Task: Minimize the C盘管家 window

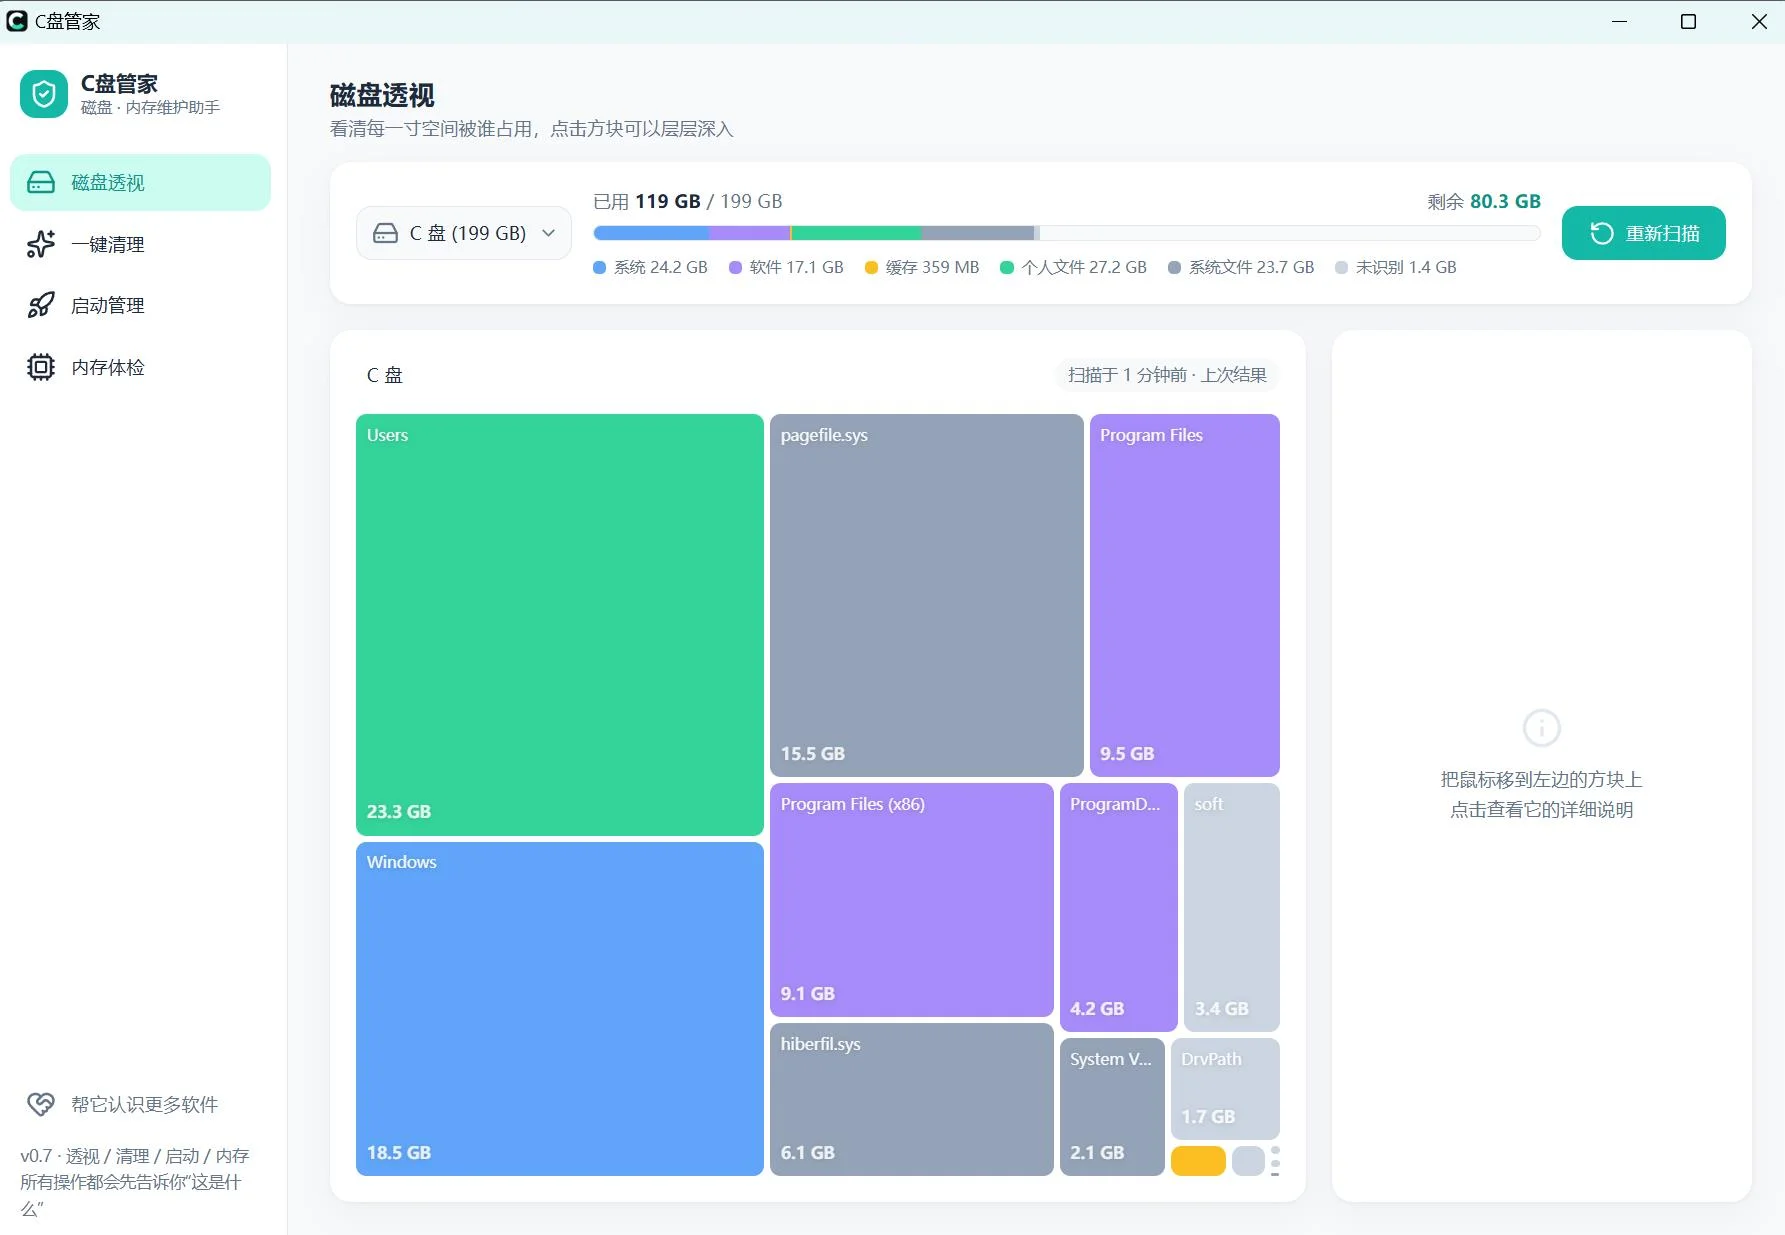Action: click(1620, 21)
